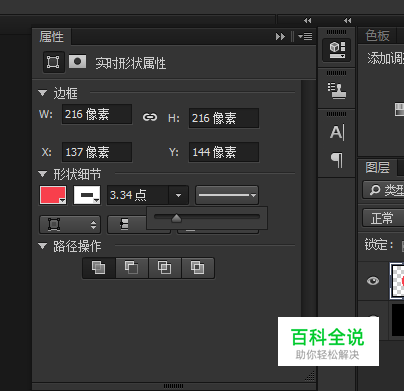Select the mask icon in Properties panel
The width and height of the screenshot is (404, 391).
[77, 62]
